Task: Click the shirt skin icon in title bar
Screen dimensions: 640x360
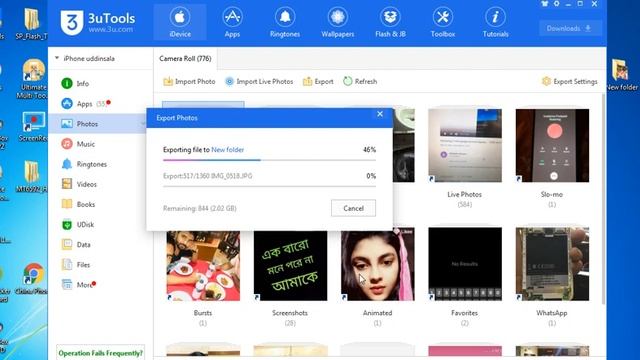Action: click(x=544, y=4)
